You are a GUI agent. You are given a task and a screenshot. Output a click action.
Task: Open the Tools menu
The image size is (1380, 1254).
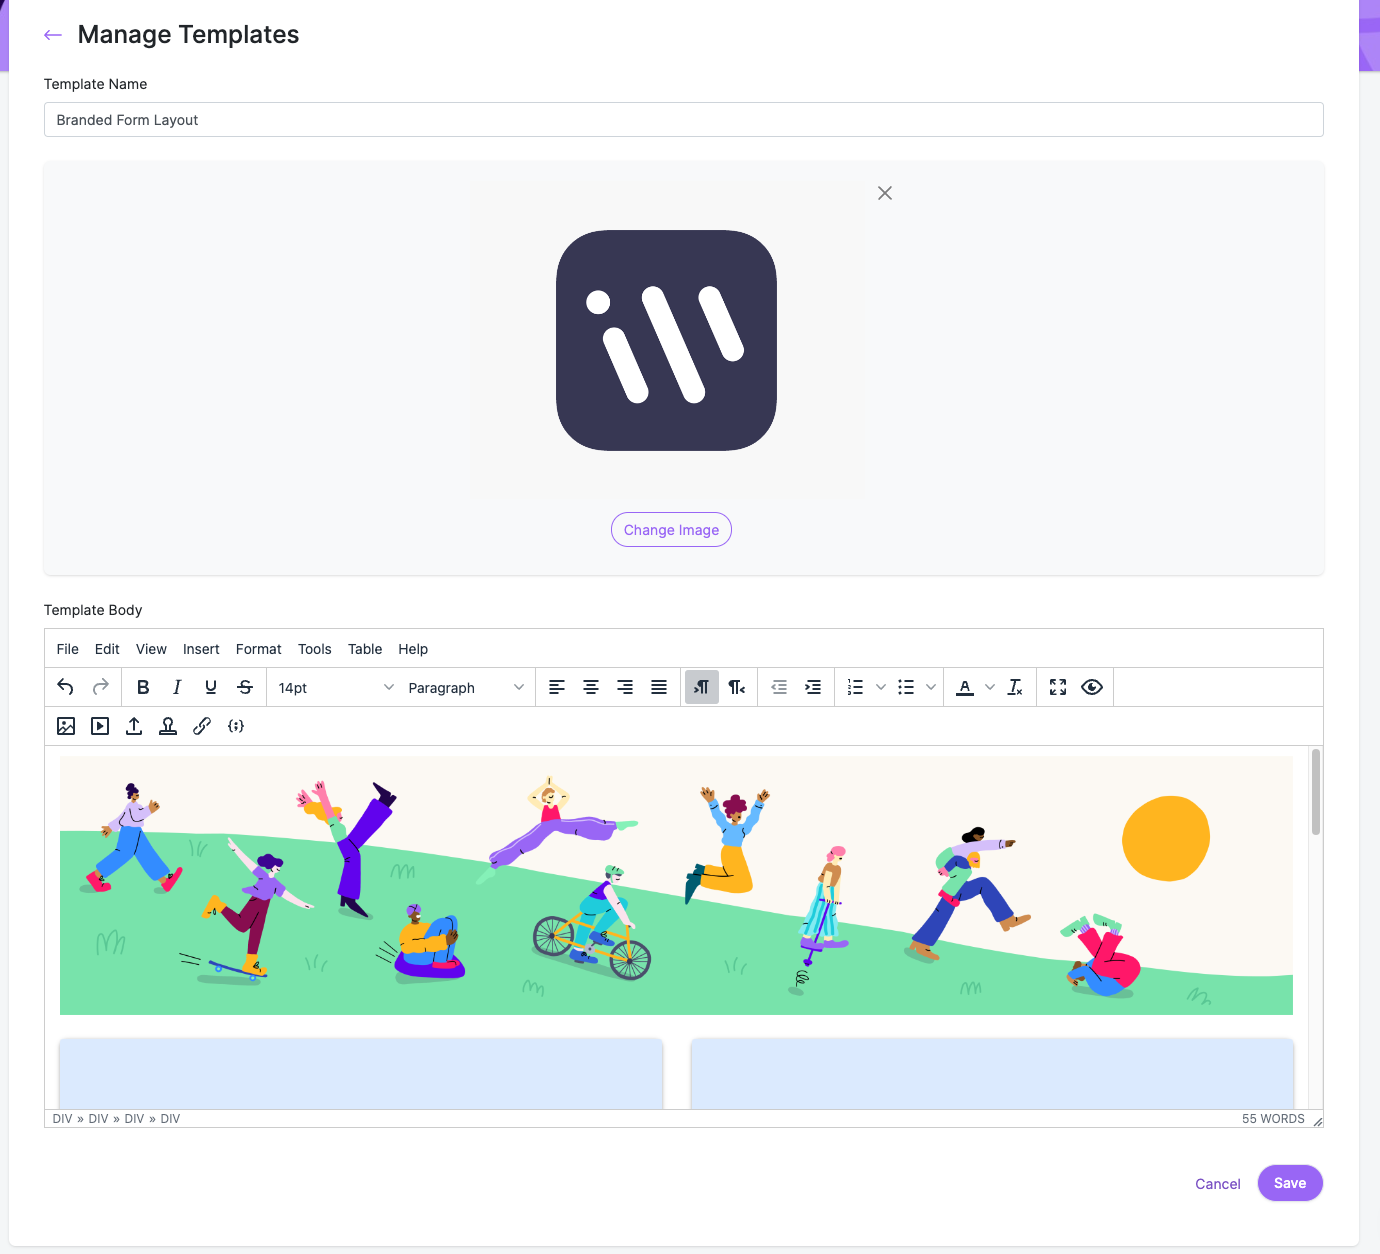315,649
